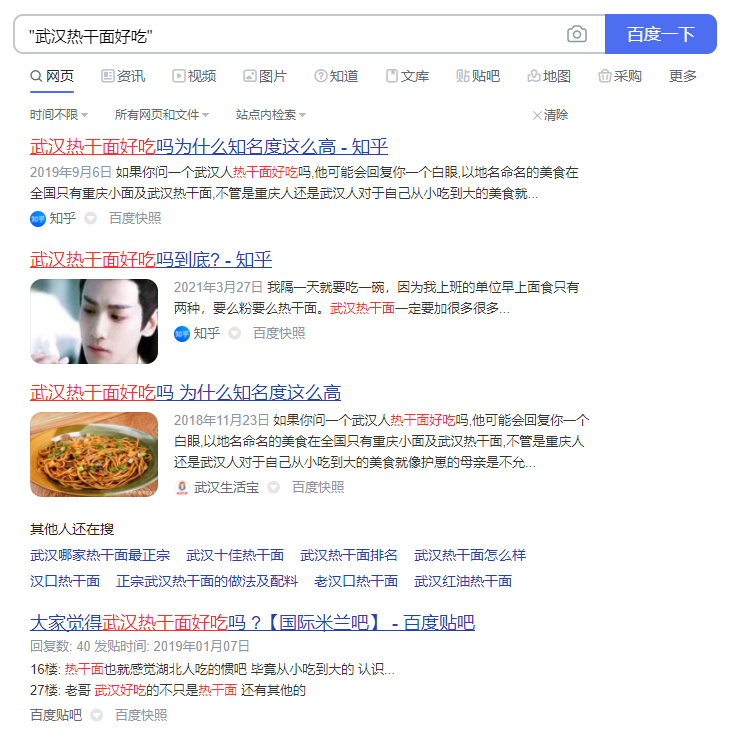Expand the 站点内检索 site search dropdown

[x=271, y=115]
